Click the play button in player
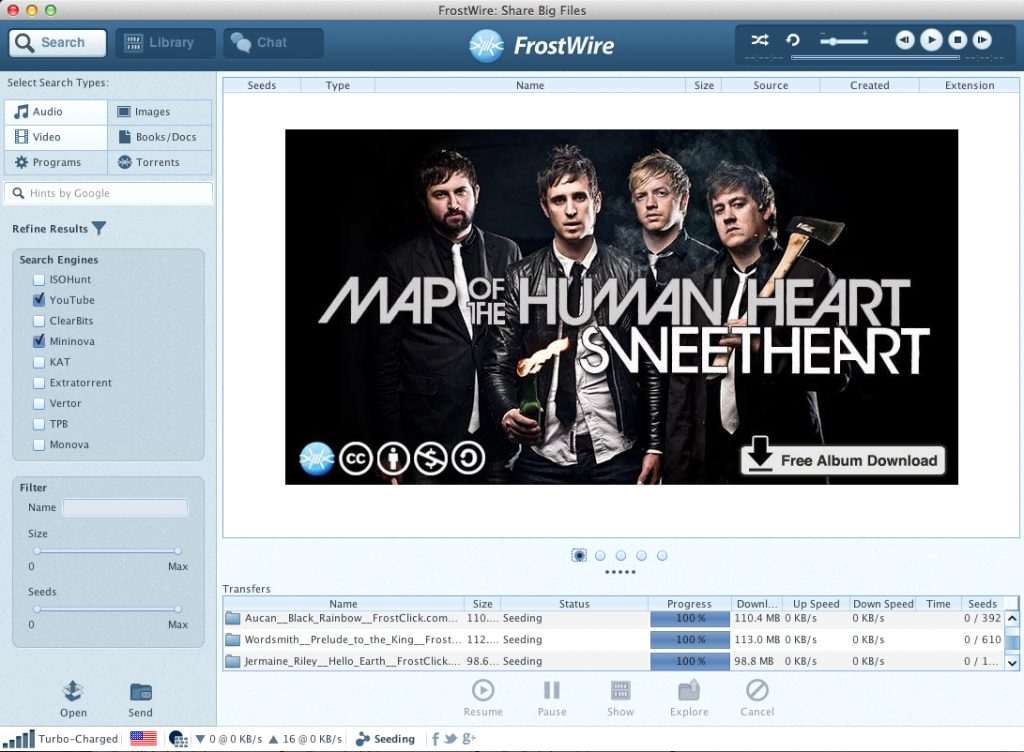The image size is (1024, 752). [x=931, y=40]
